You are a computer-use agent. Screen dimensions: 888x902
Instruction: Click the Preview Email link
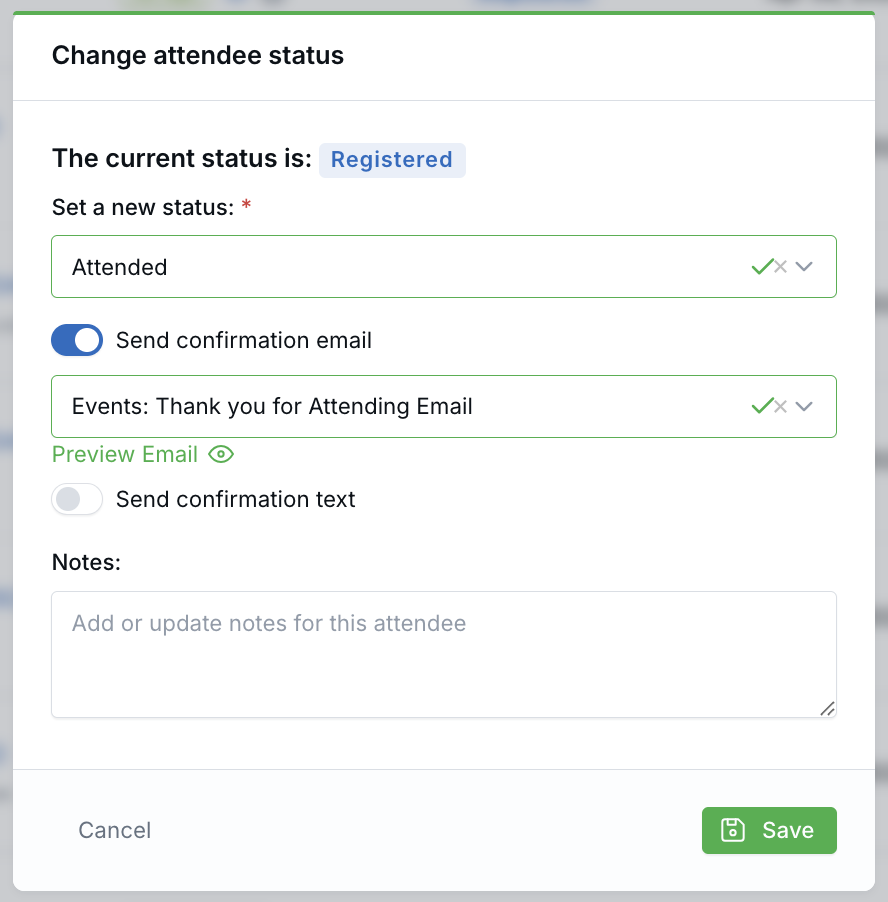(x=124, y=454)
